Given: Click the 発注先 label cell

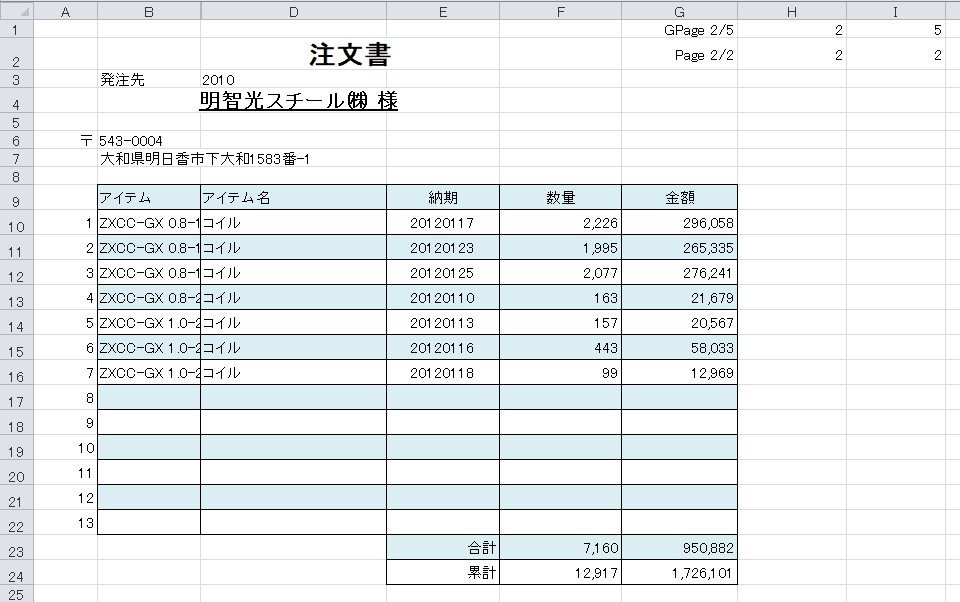Looking at the screenshot, I should click(x=149, y=80).
